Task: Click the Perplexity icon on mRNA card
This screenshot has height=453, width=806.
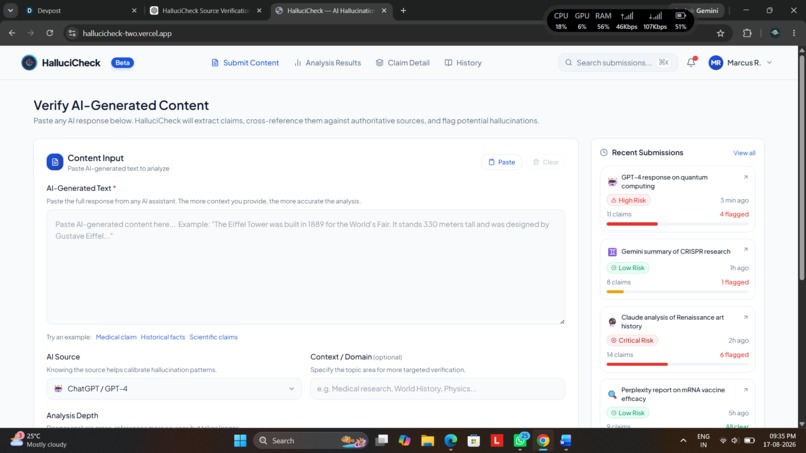Action: point(612,394)
